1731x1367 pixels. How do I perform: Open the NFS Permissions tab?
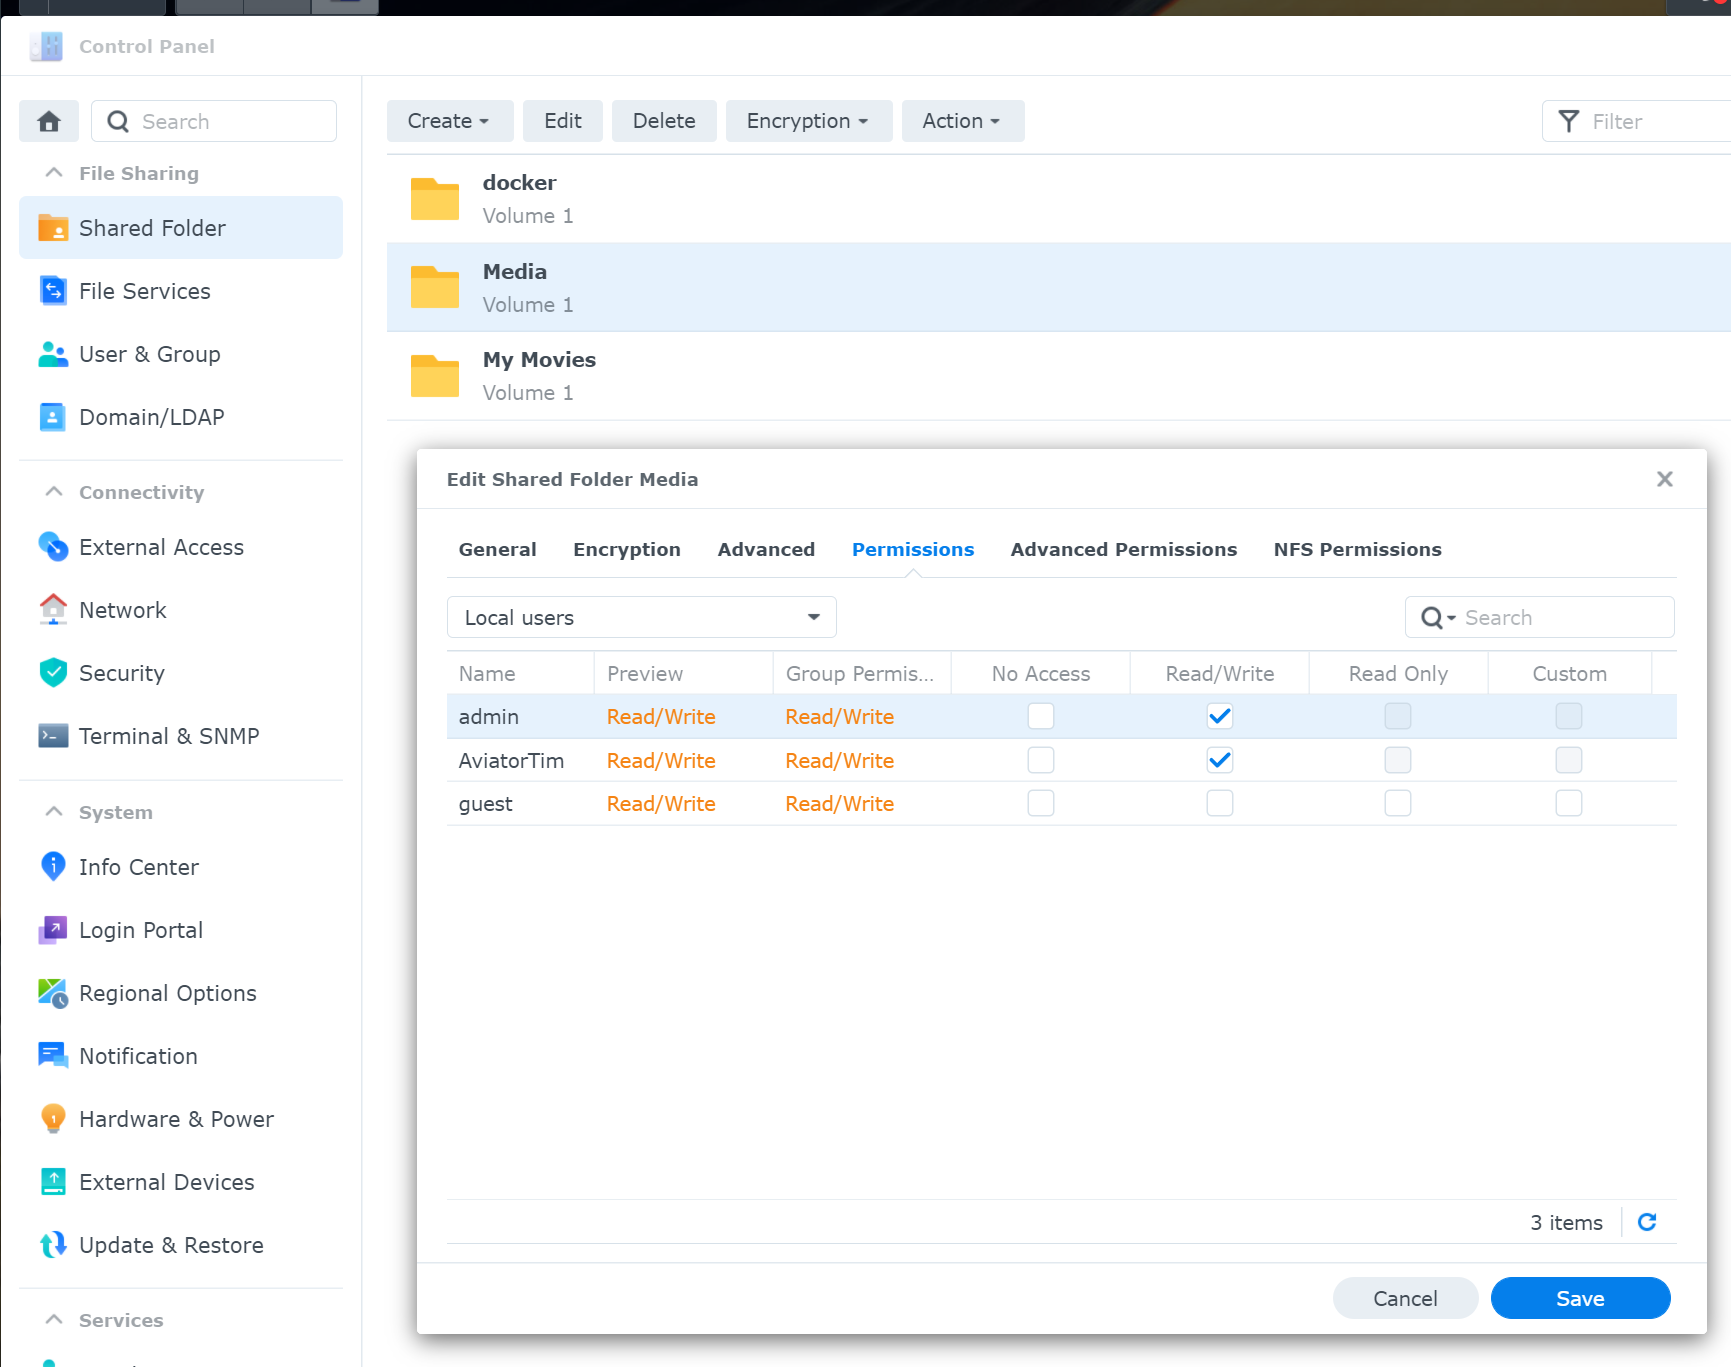point(1357,549)
